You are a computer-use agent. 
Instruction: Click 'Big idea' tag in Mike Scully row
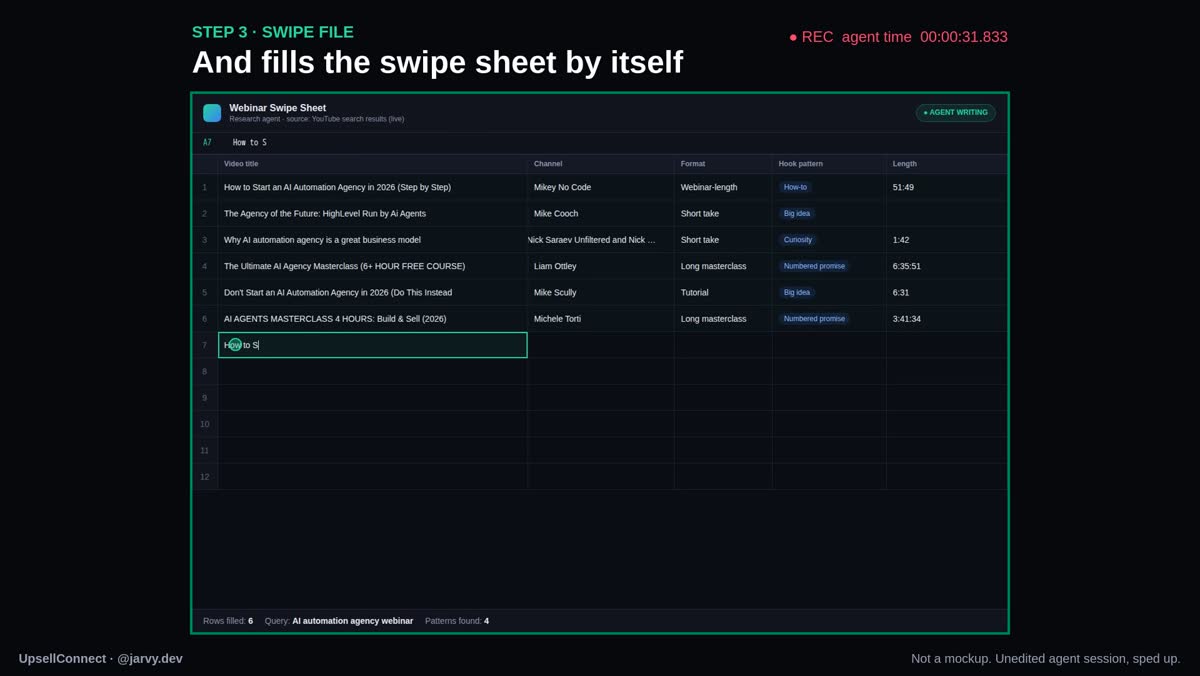click(797, 293)
